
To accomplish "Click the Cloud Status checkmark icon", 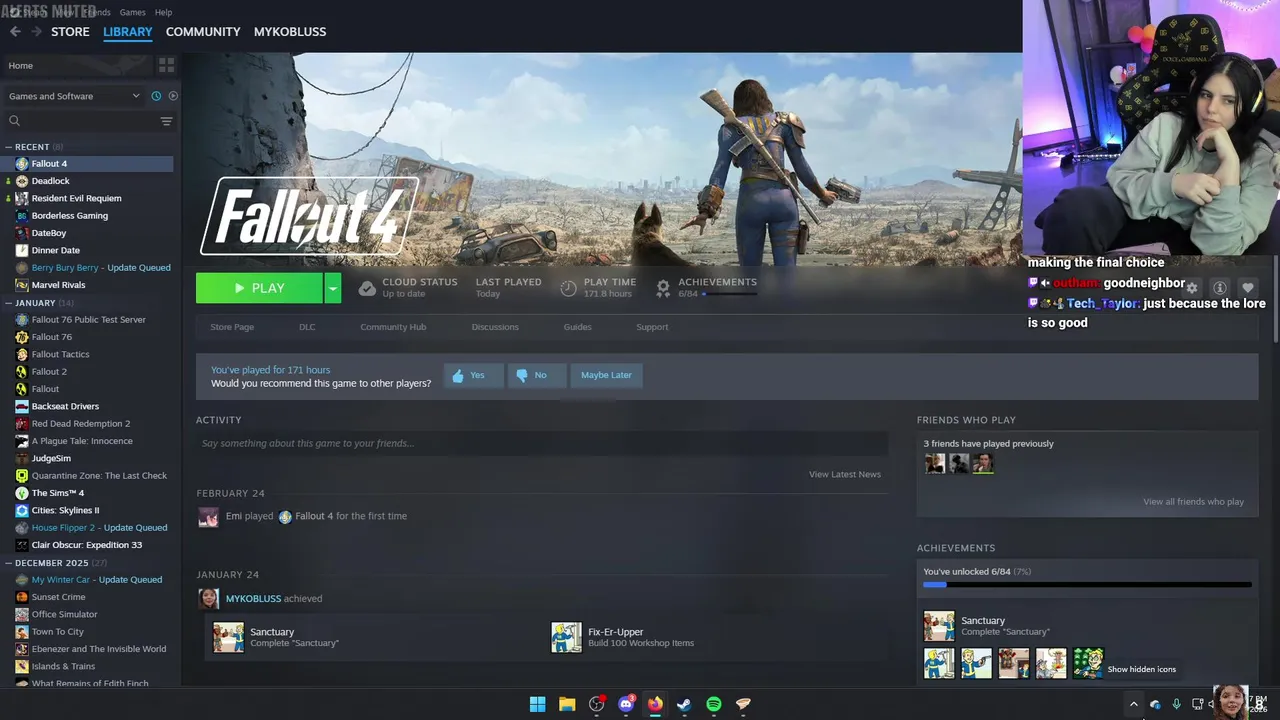I will pos(367,288).
